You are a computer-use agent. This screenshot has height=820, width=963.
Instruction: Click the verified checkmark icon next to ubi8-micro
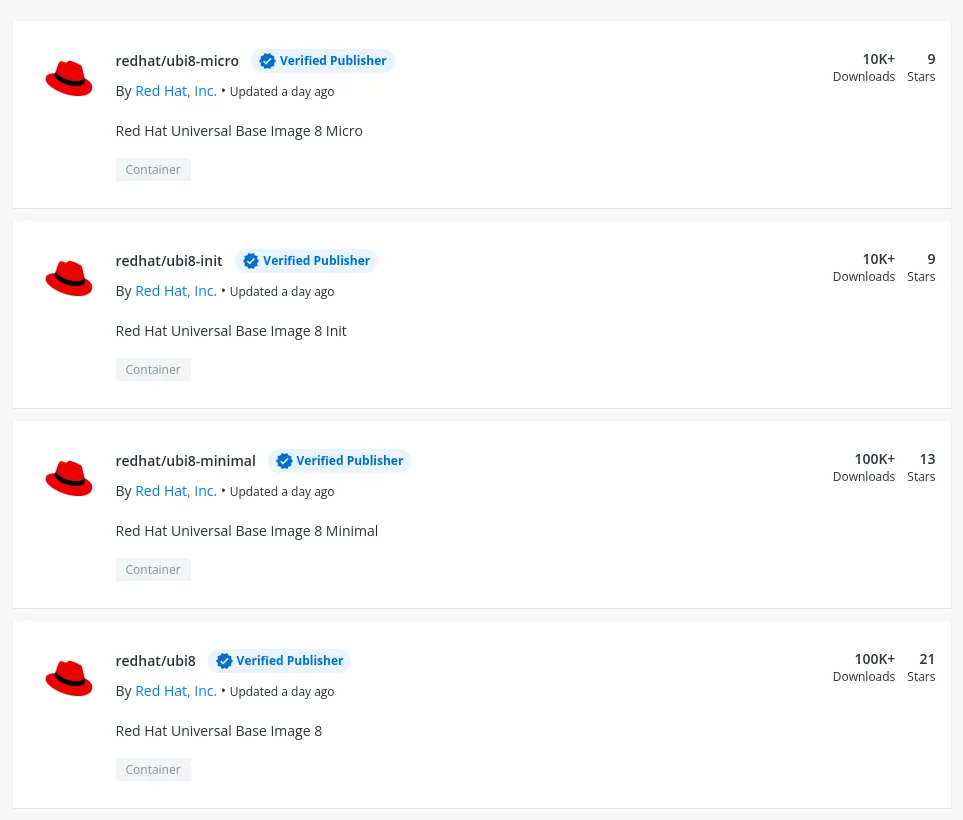pyautogui.click(x=267, y=61)
